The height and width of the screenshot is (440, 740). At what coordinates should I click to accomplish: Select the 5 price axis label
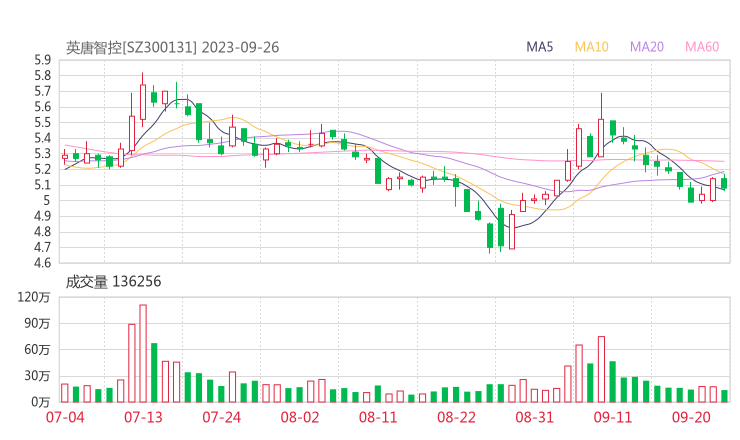47,201
